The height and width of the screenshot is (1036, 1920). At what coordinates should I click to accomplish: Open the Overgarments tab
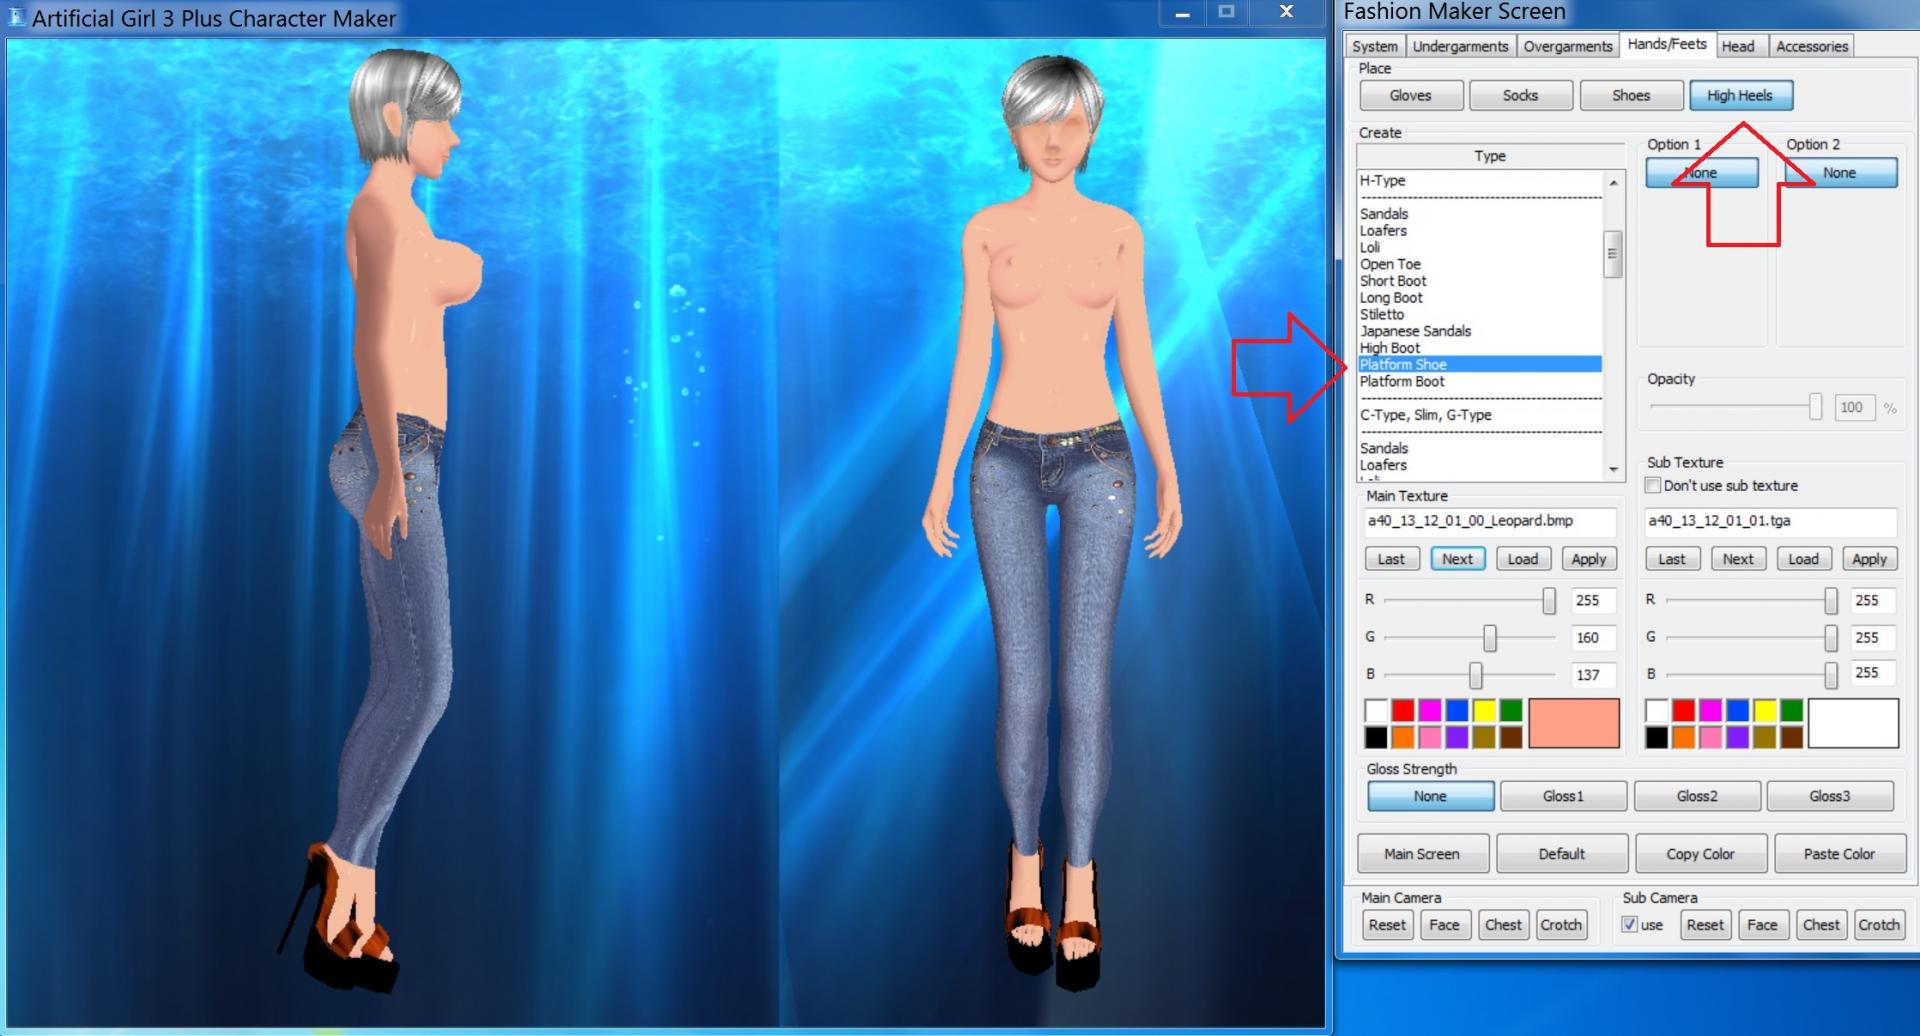1567,46
